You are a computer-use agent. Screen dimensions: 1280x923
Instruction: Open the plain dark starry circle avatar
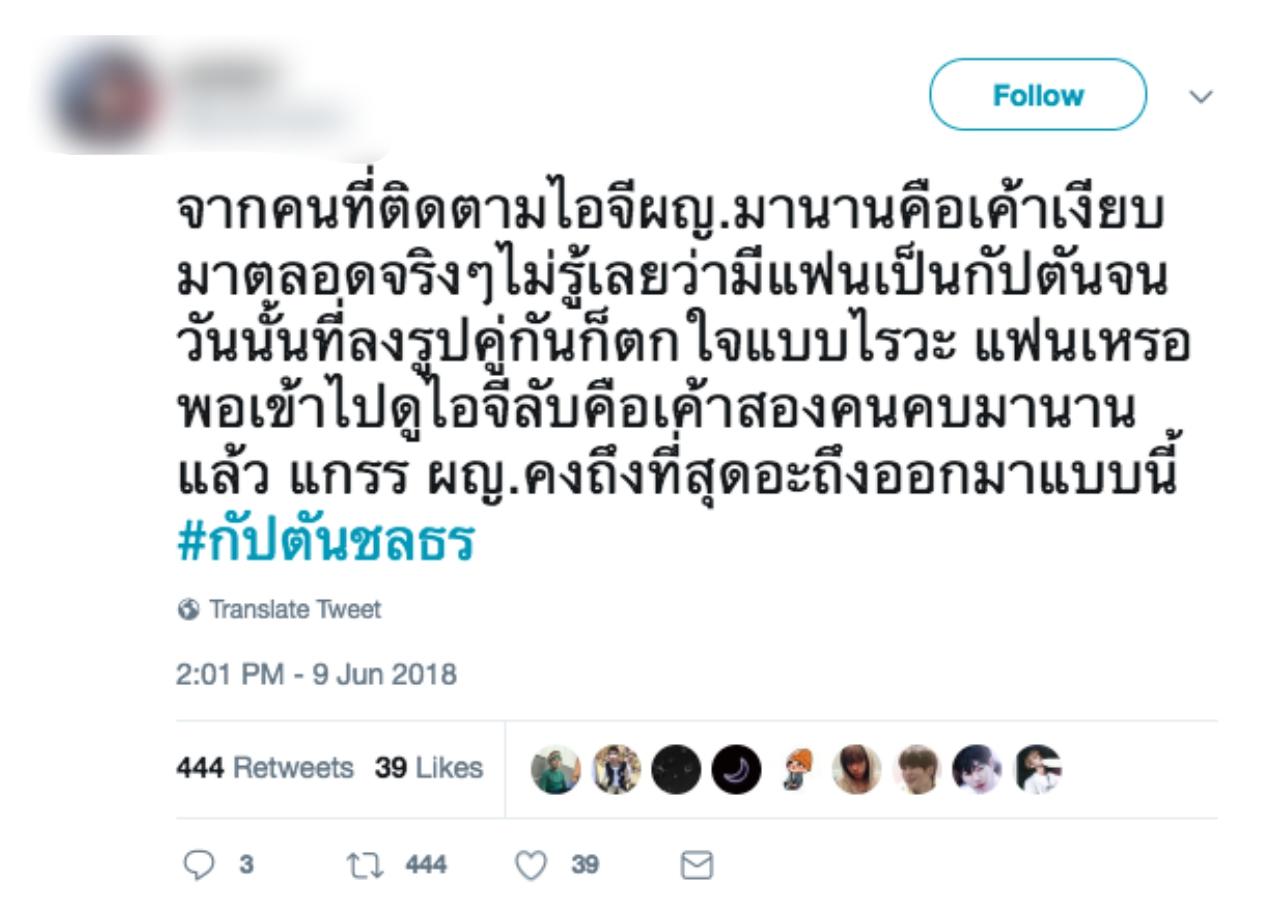670,769
